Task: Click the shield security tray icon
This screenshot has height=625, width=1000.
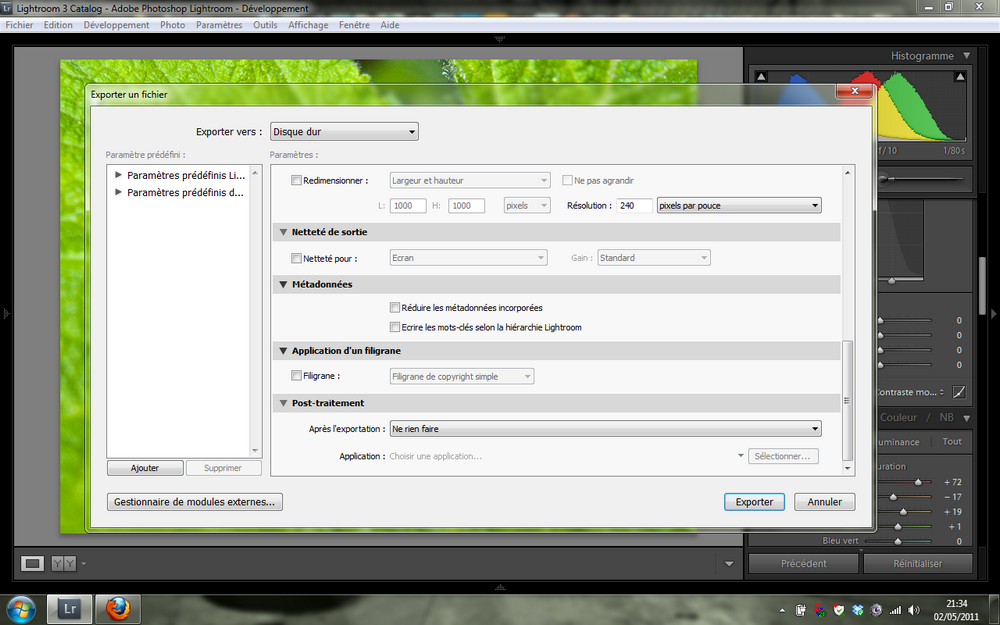Action: pyautogui.click(x=839, y=610)
